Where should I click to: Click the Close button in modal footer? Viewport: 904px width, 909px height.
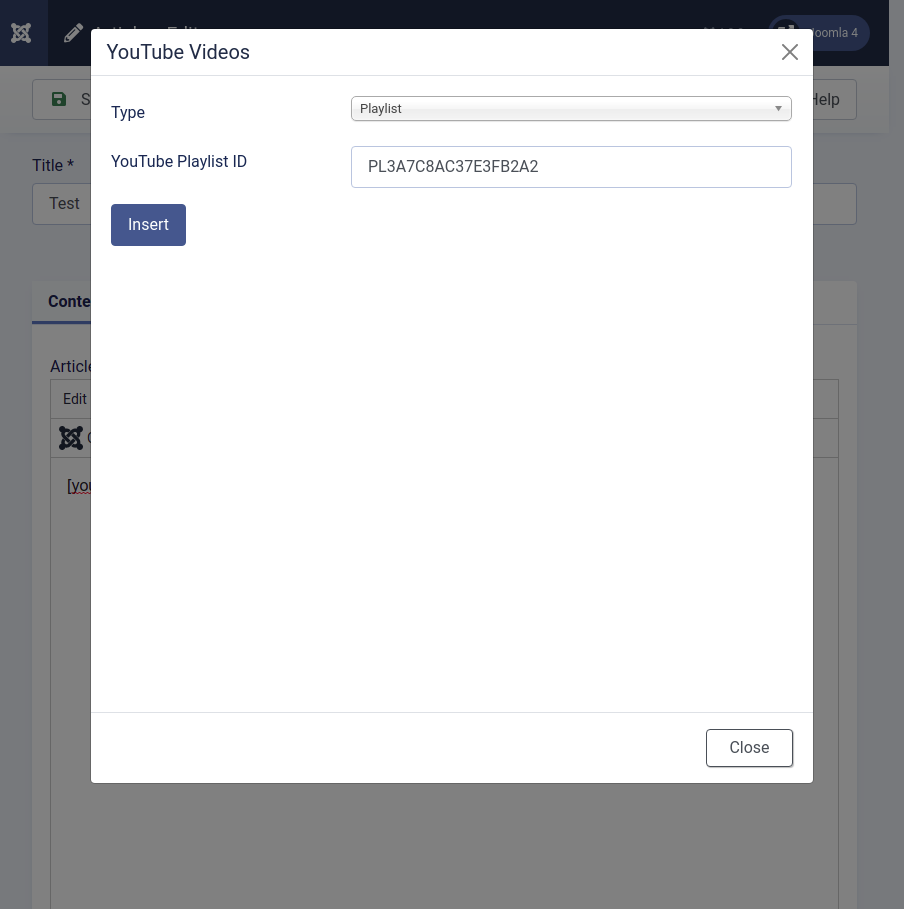(x=749, y=748)
